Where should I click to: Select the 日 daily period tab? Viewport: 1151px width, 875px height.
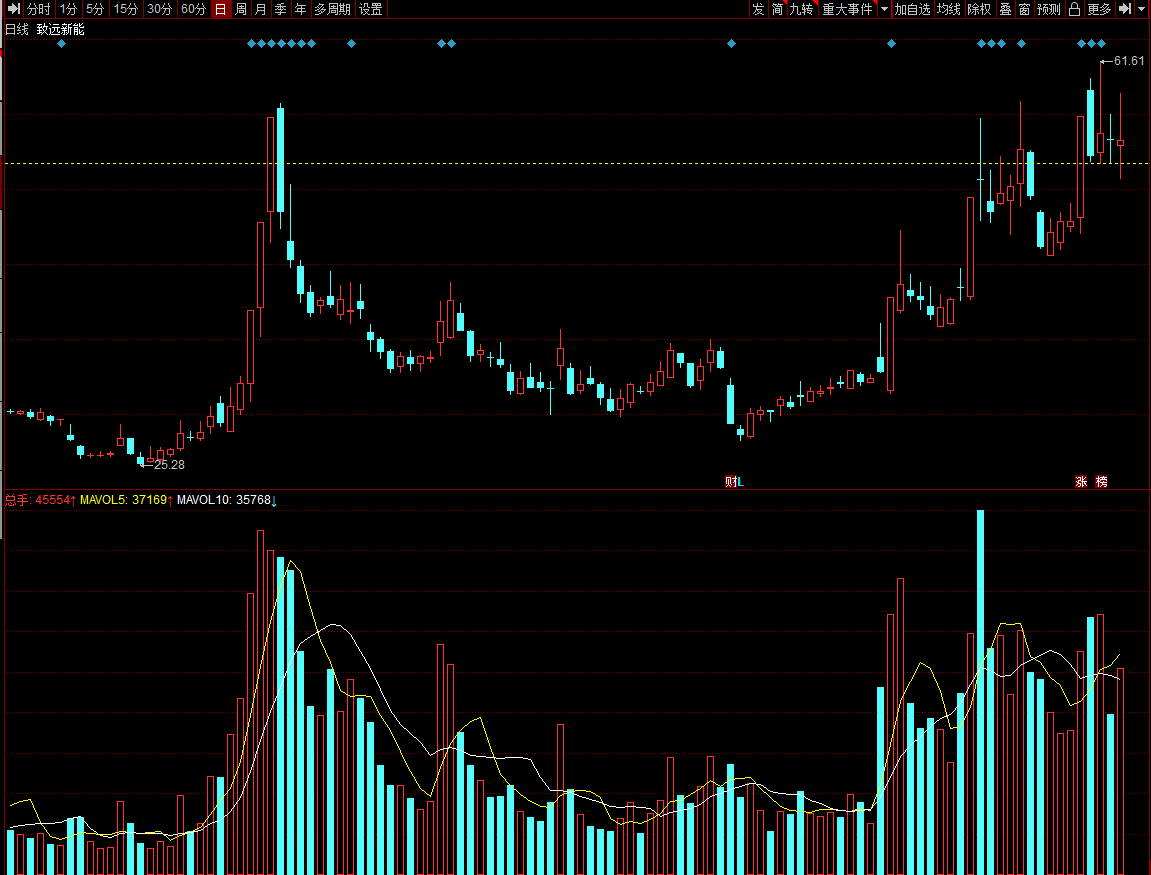(x=220, y=9)
